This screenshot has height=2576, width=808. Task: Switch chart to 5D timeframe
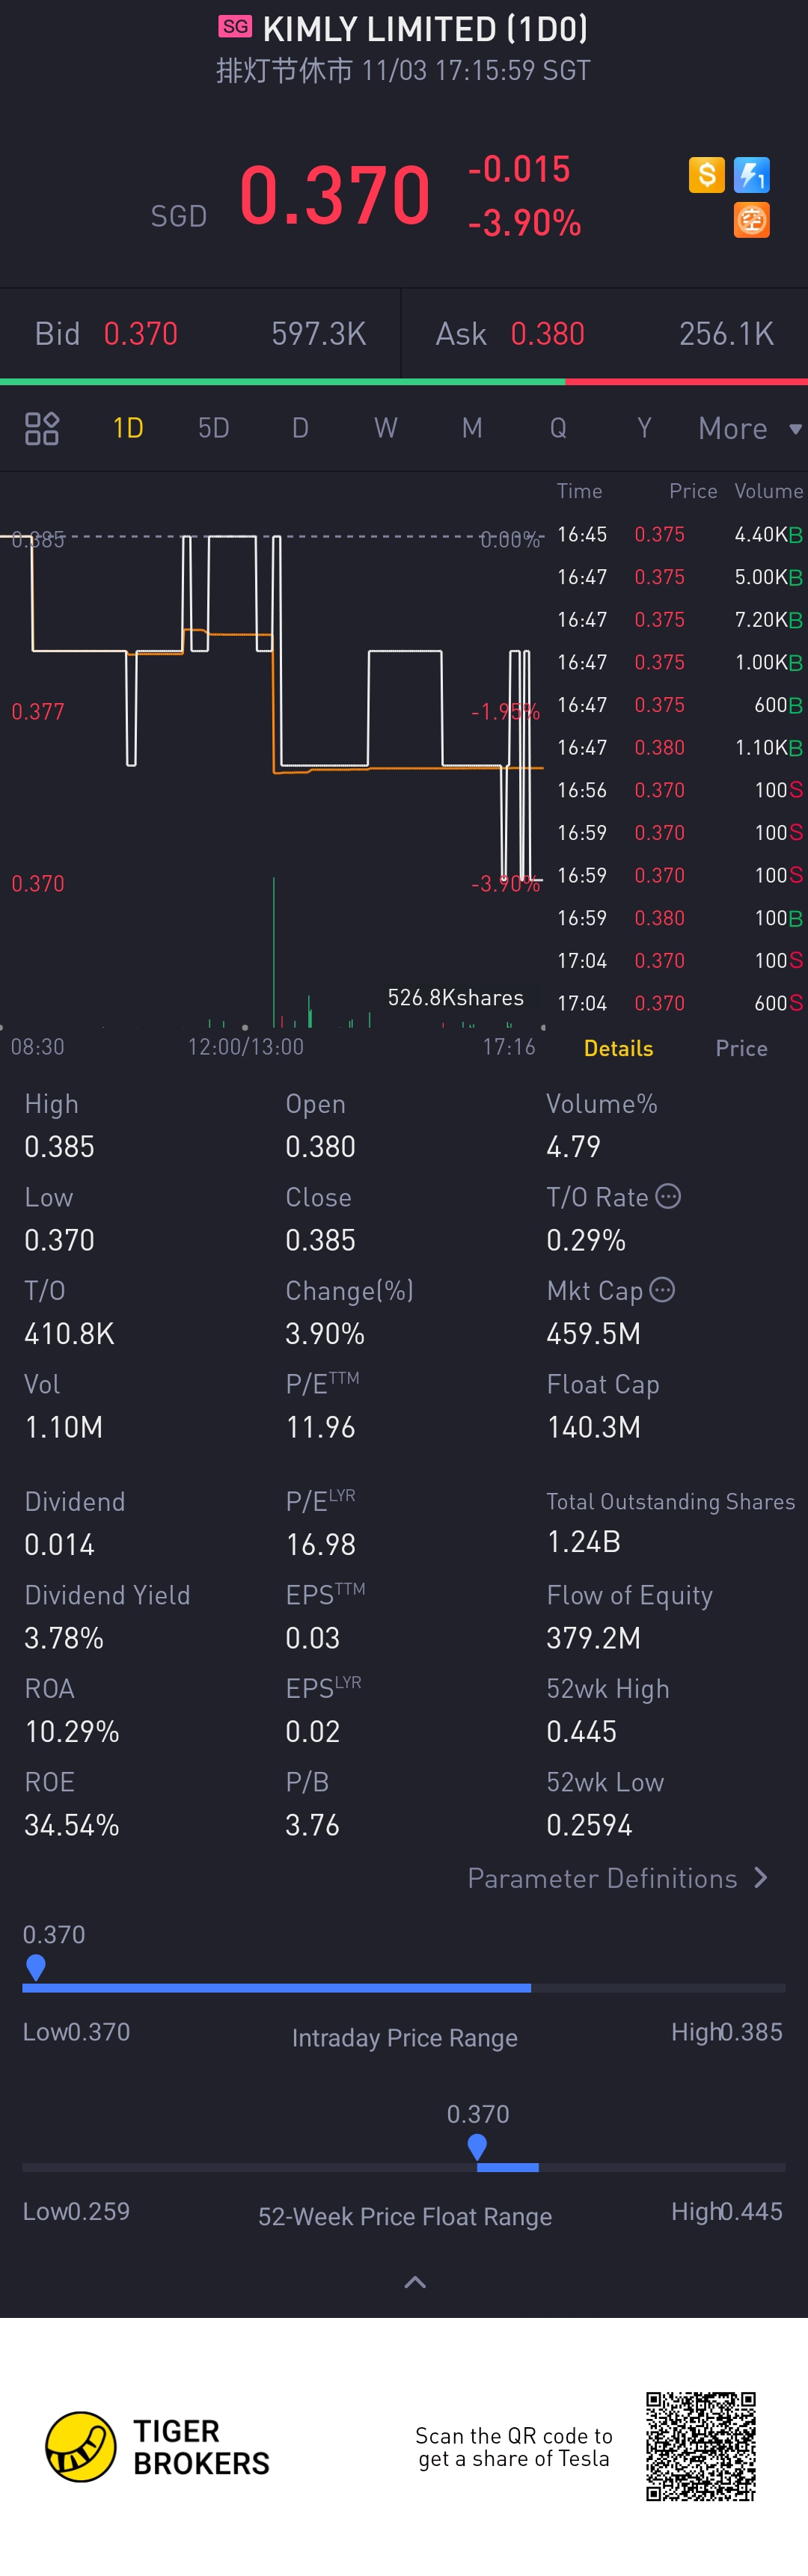pyautogui.click(x=214, y=429)
